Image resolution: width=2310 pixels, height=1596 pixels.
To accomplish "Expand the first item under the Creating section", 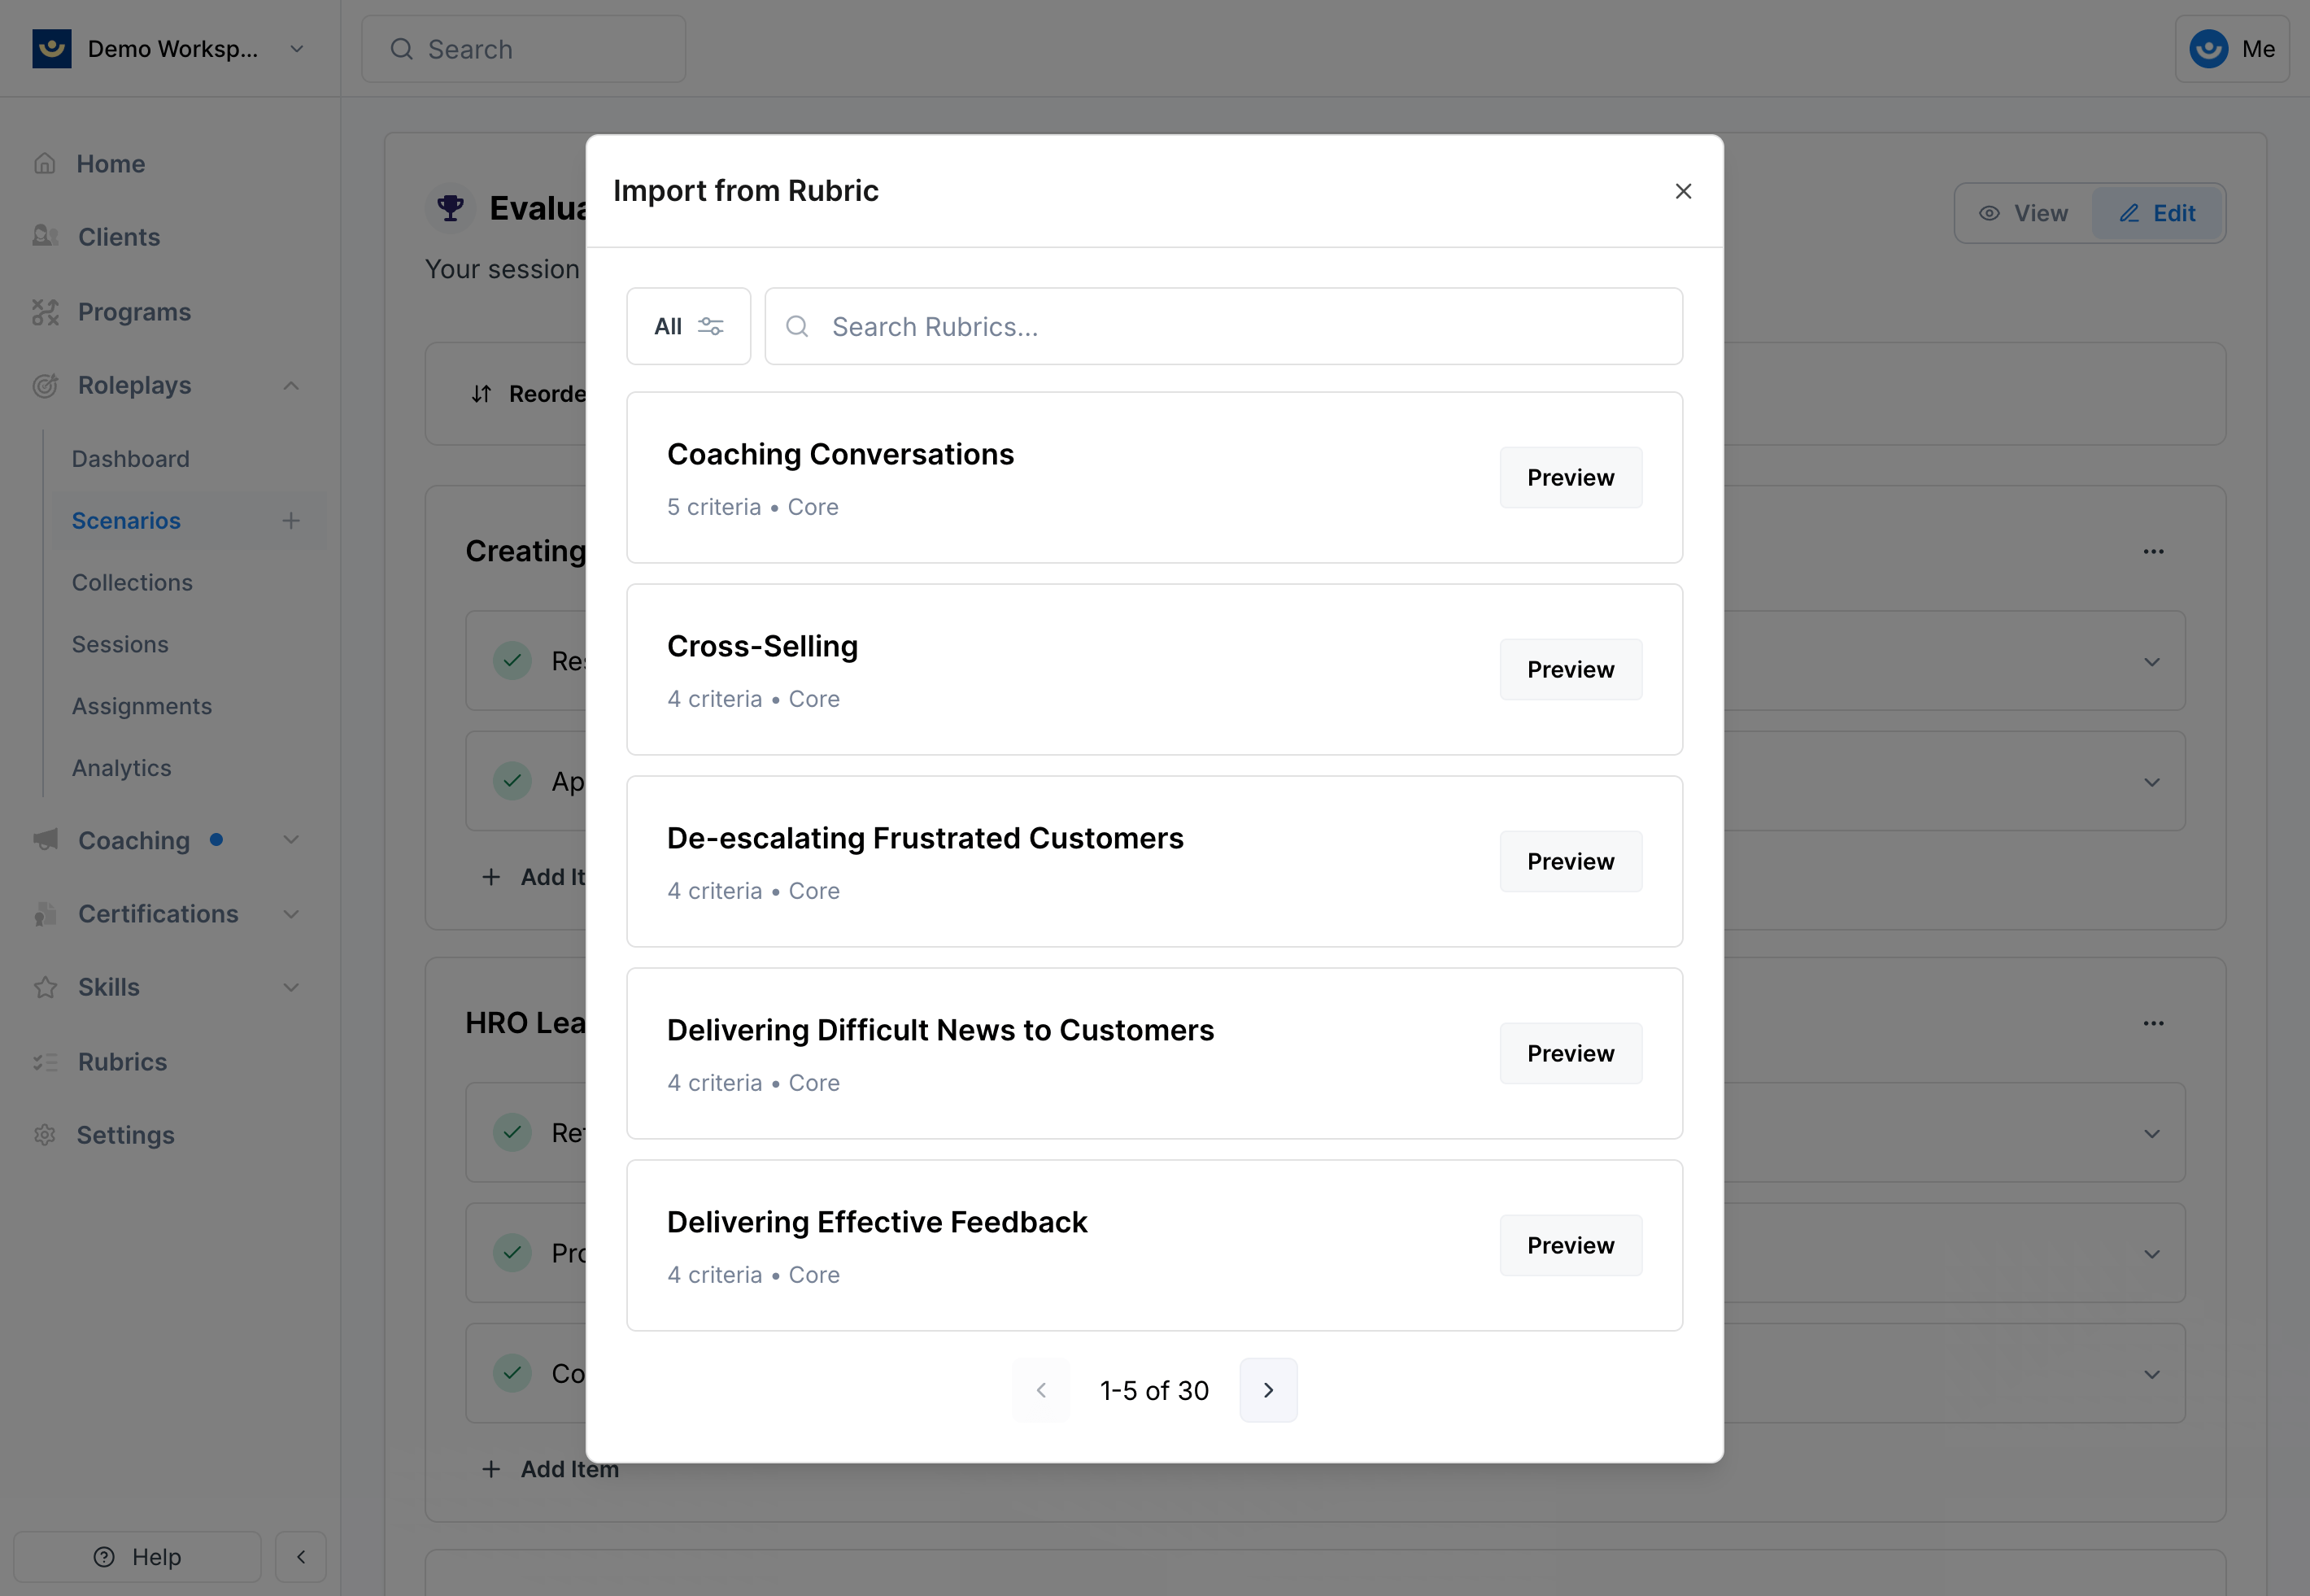I will pos(2152,662).
